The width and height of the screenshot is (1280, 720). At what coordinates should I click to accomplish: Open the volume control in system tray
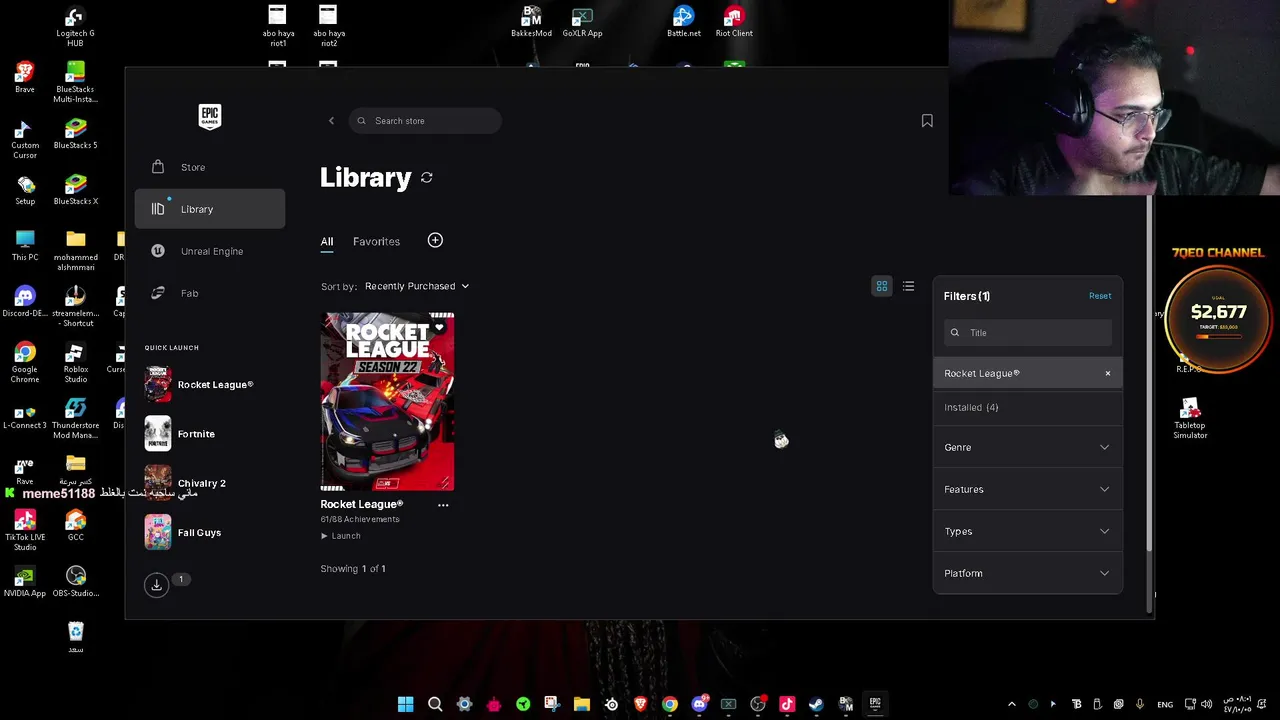(x=1207, y=704)
